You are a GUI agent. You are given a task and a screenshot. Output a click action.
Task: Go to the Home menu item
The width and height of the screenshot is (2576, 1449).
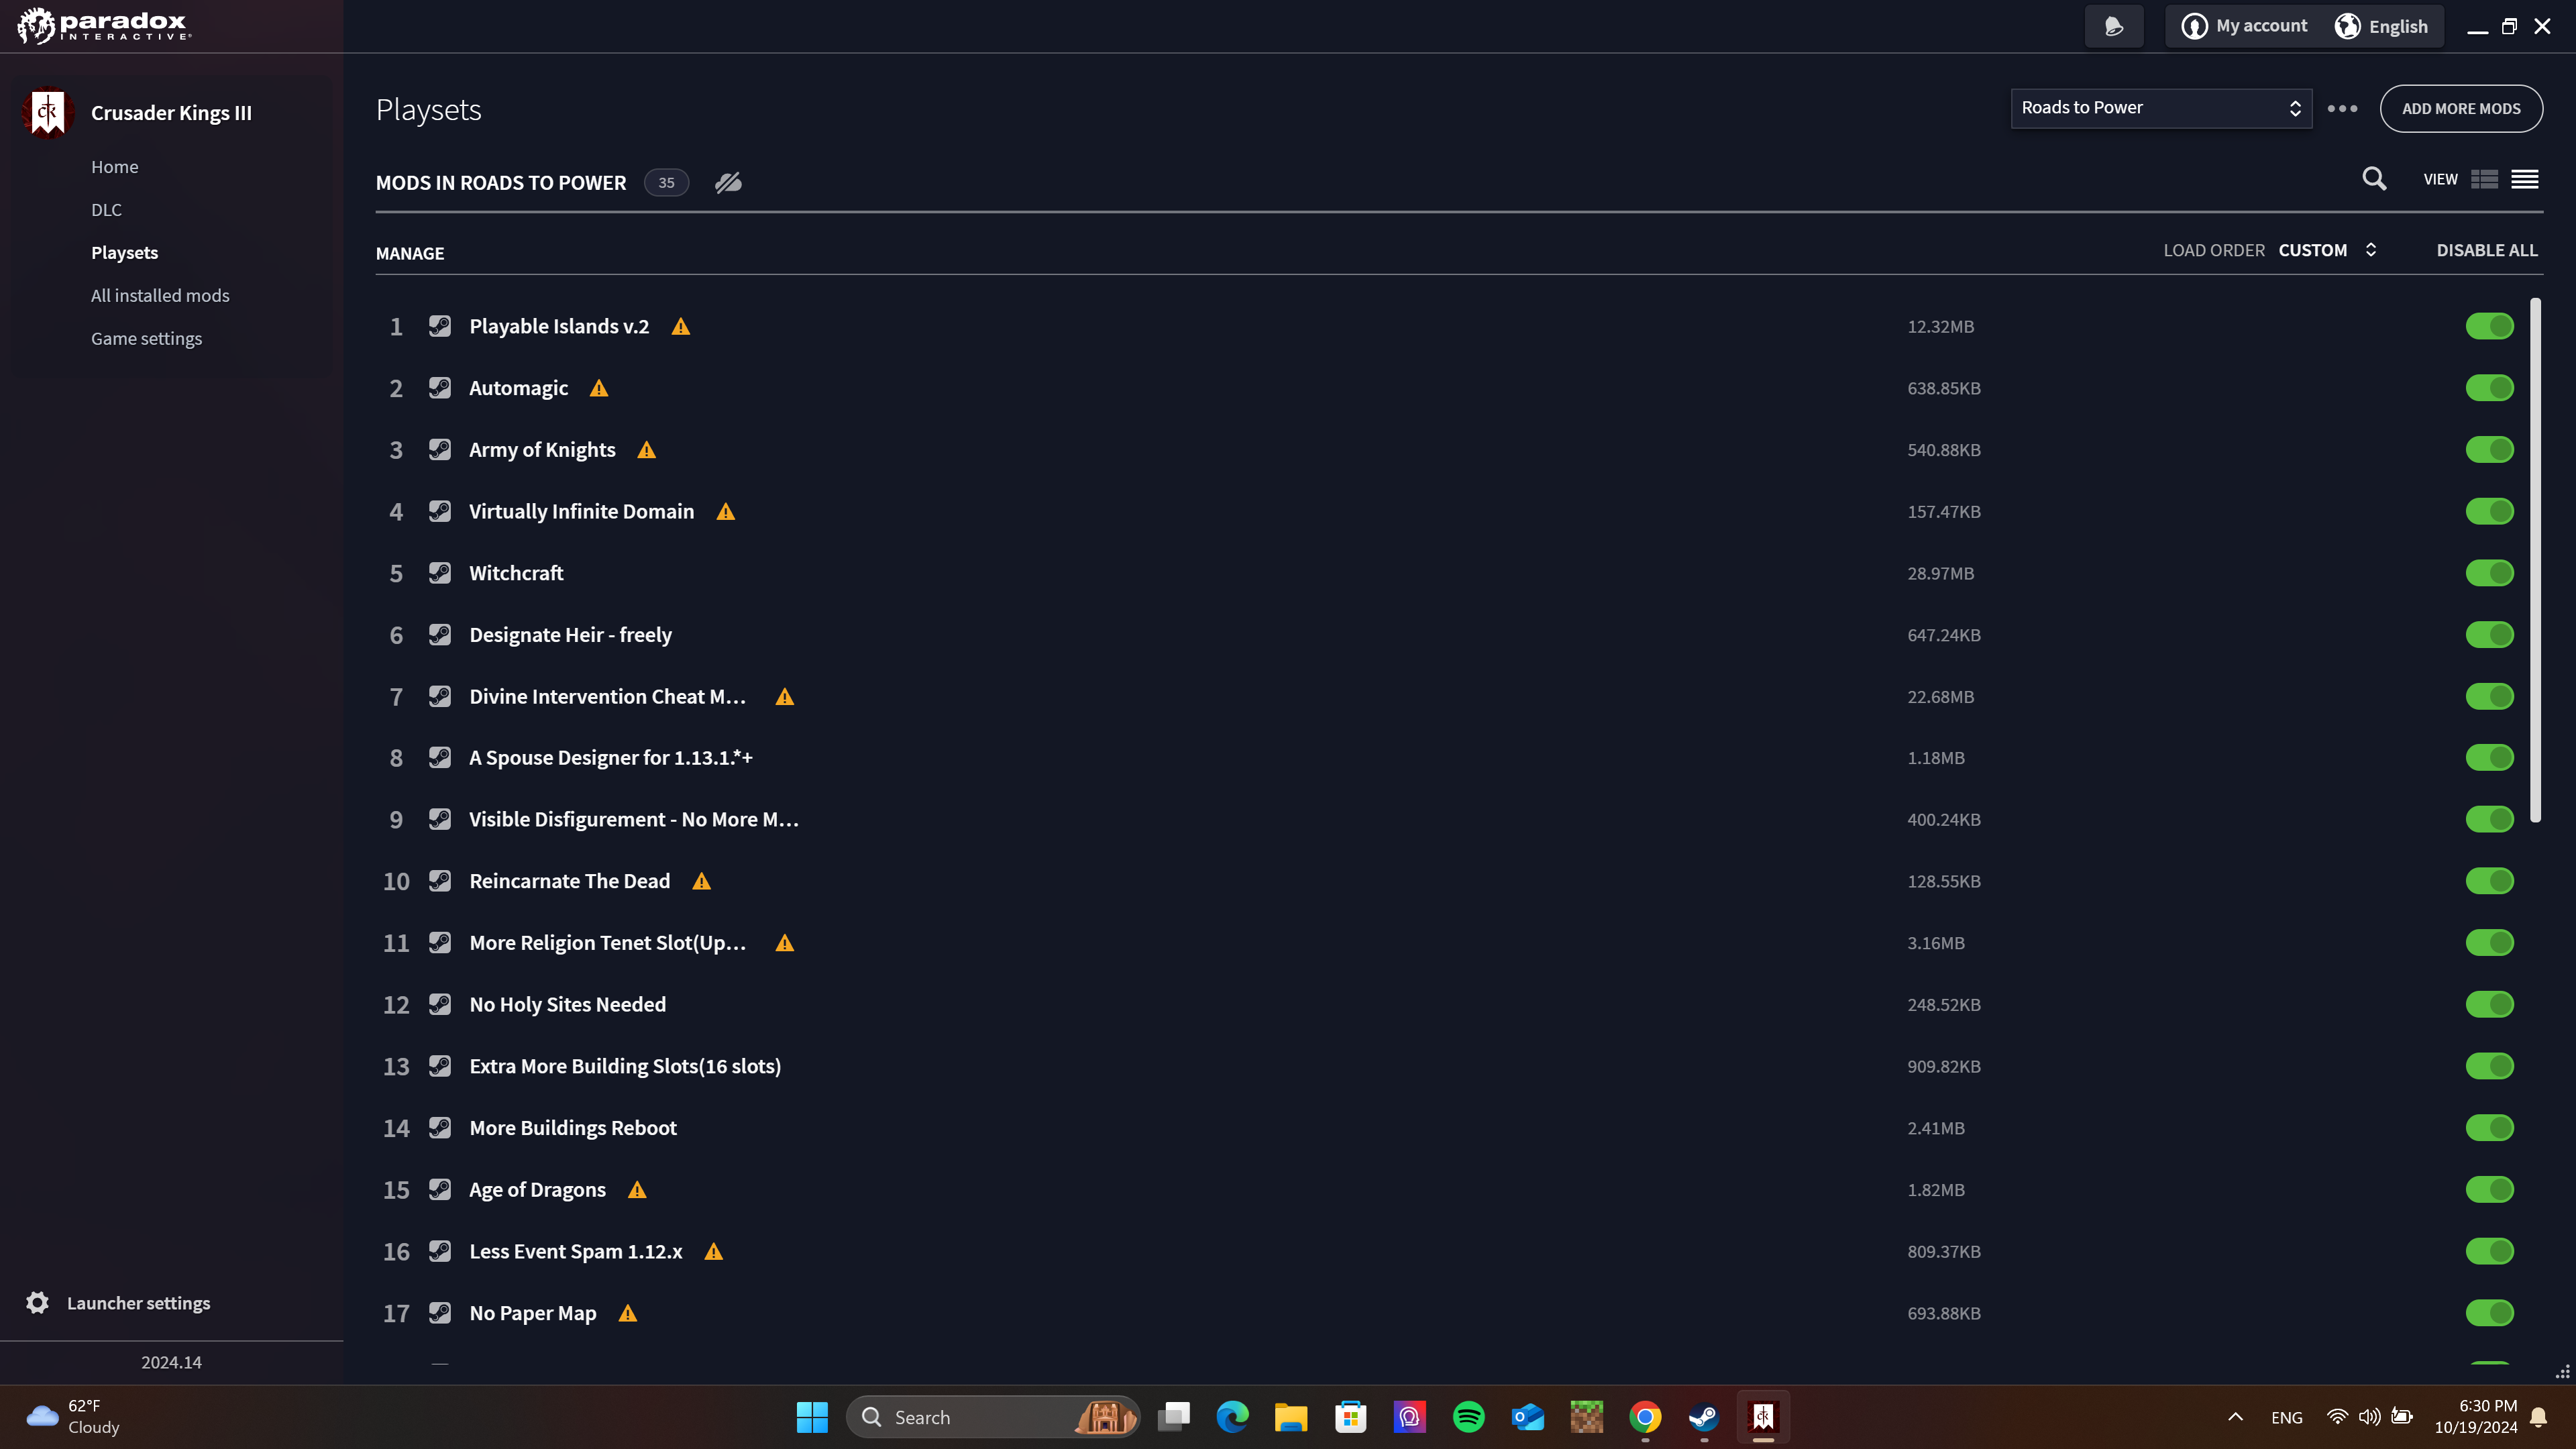[x=115, y=167]
